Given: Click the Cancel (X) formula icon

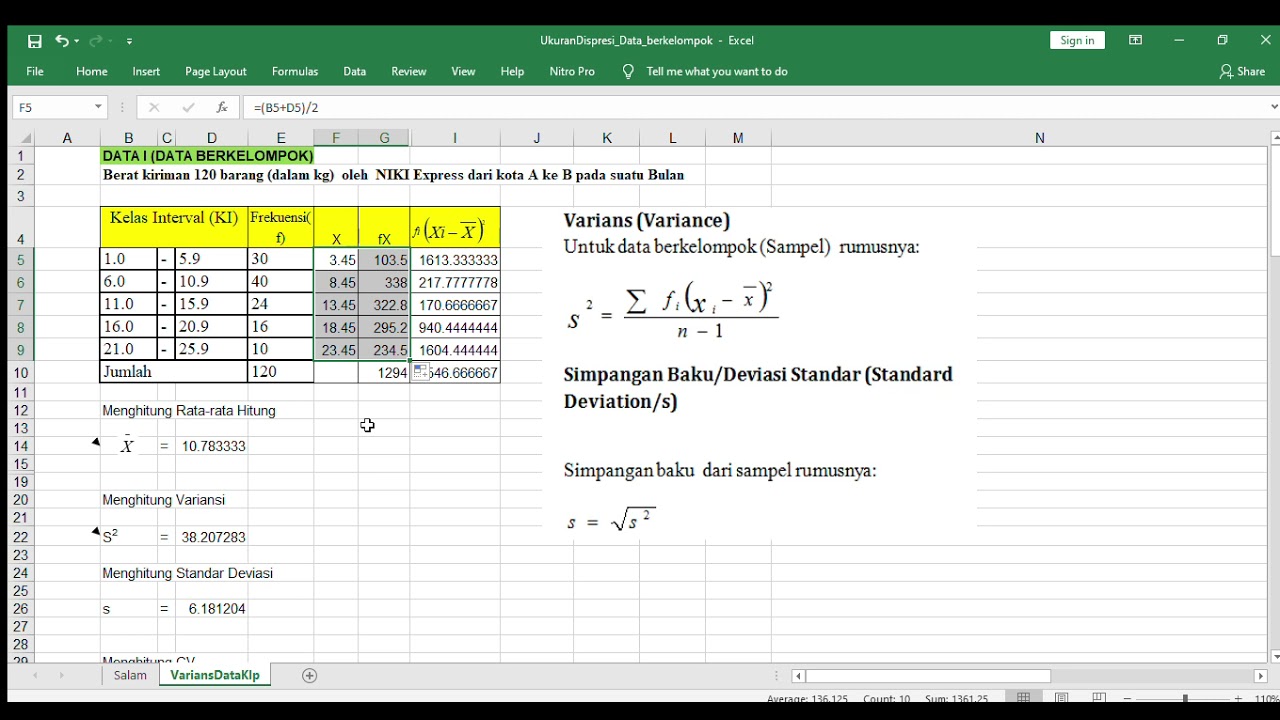Looking at the screenshot, I should 154,107.
